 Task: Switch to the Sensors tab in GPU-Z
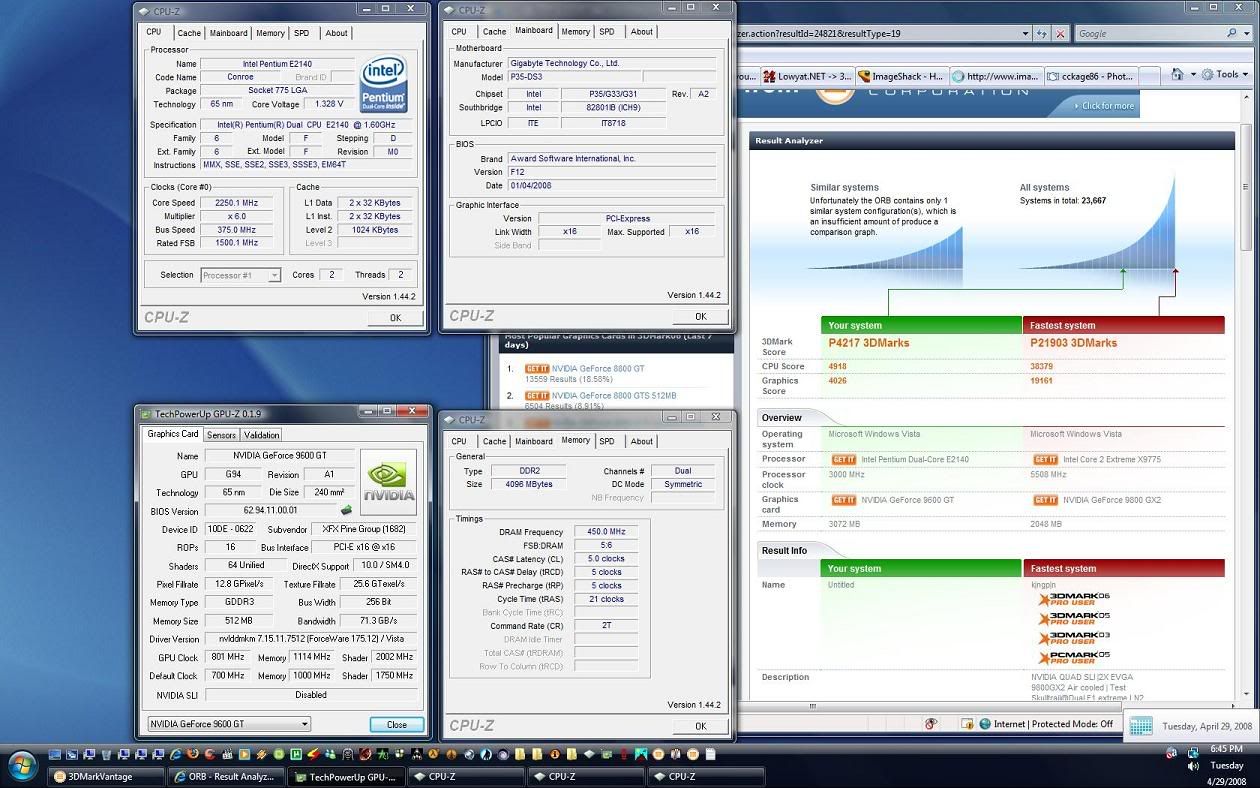221,435
